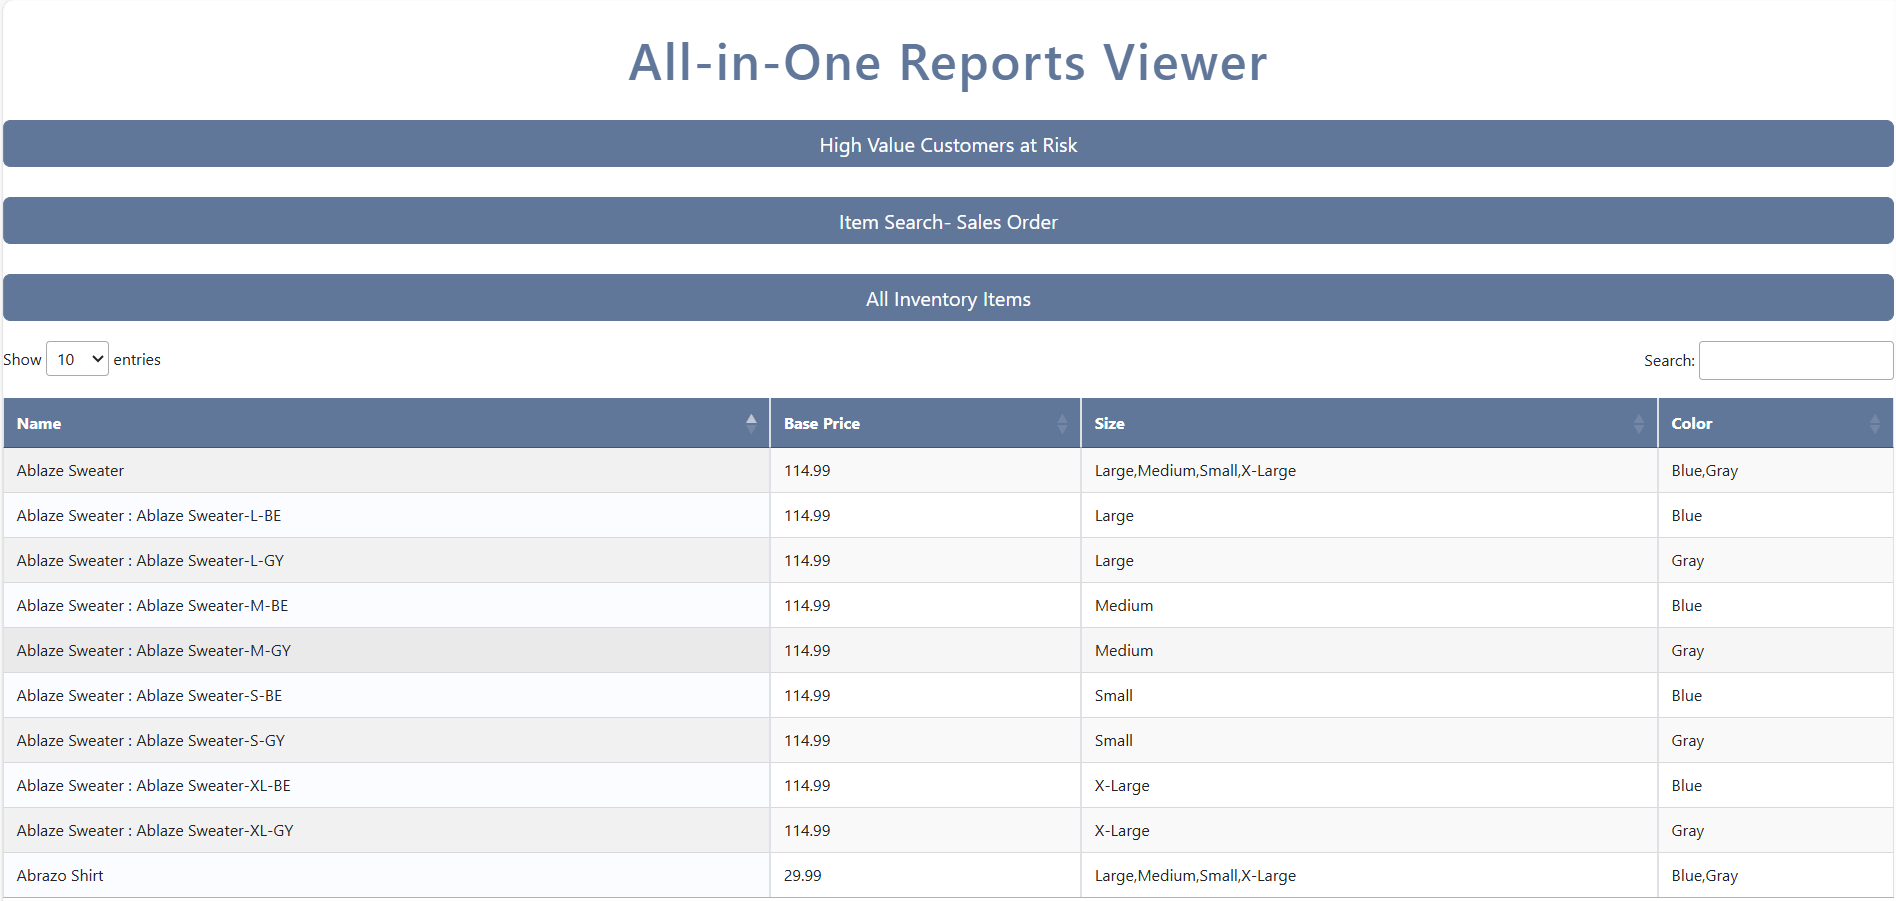The width and height of the screenshot is (1896, 901).
Task: Select the Ablaze Sweater-L-BE row
Action: [x=149, y=516]
